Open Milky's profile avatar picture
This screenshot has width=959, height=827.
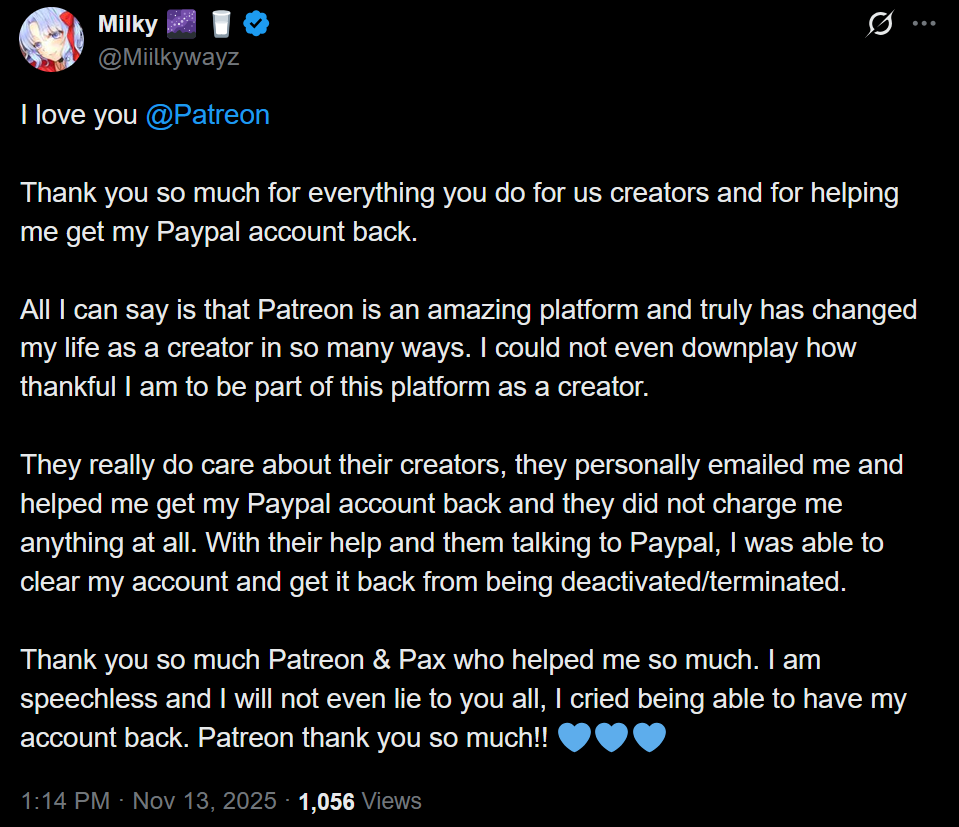(x=51, y=40)
